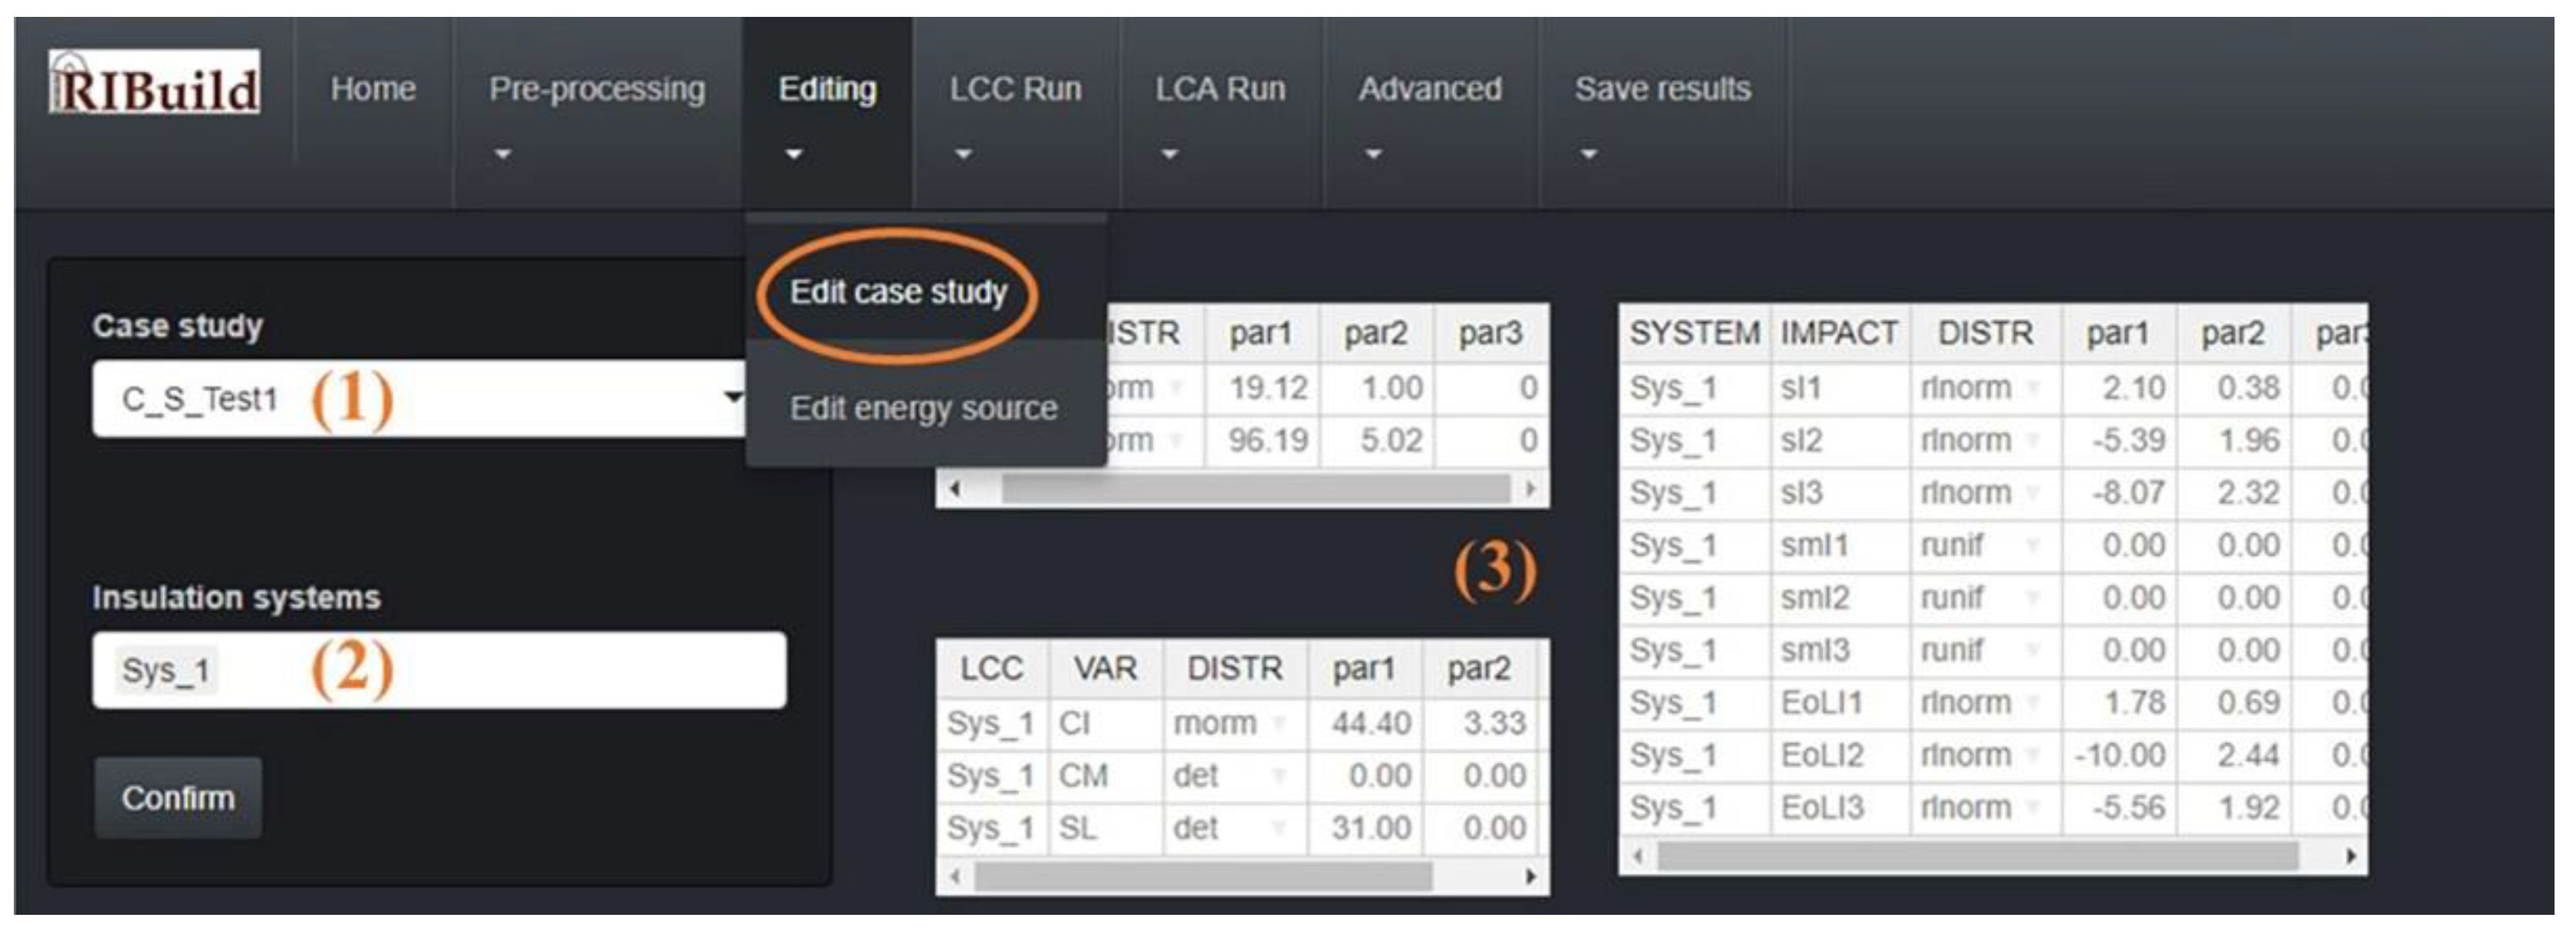The height and width of the screenshot is (934, 2576).
Task: Open DISTR dropdown for EoLI2 row
Action: coord(2032,755)
